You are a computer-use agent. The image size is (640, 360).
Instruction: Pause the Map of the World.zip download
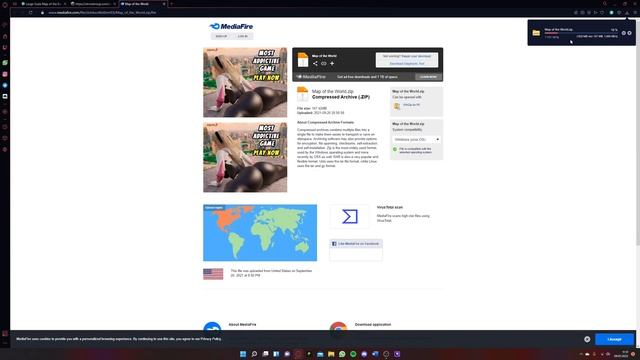pyautogui.click(x=623, y=33)
